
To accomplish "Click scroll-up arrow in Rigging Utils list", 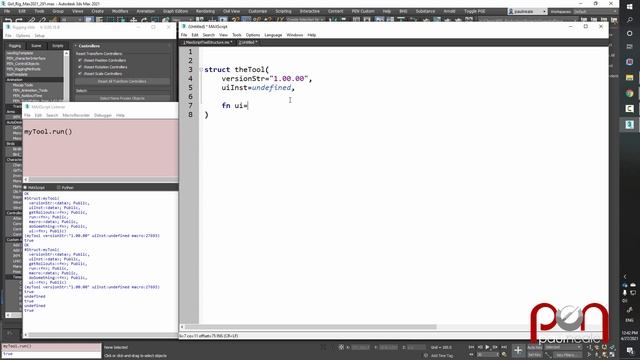I will point(66,53).
